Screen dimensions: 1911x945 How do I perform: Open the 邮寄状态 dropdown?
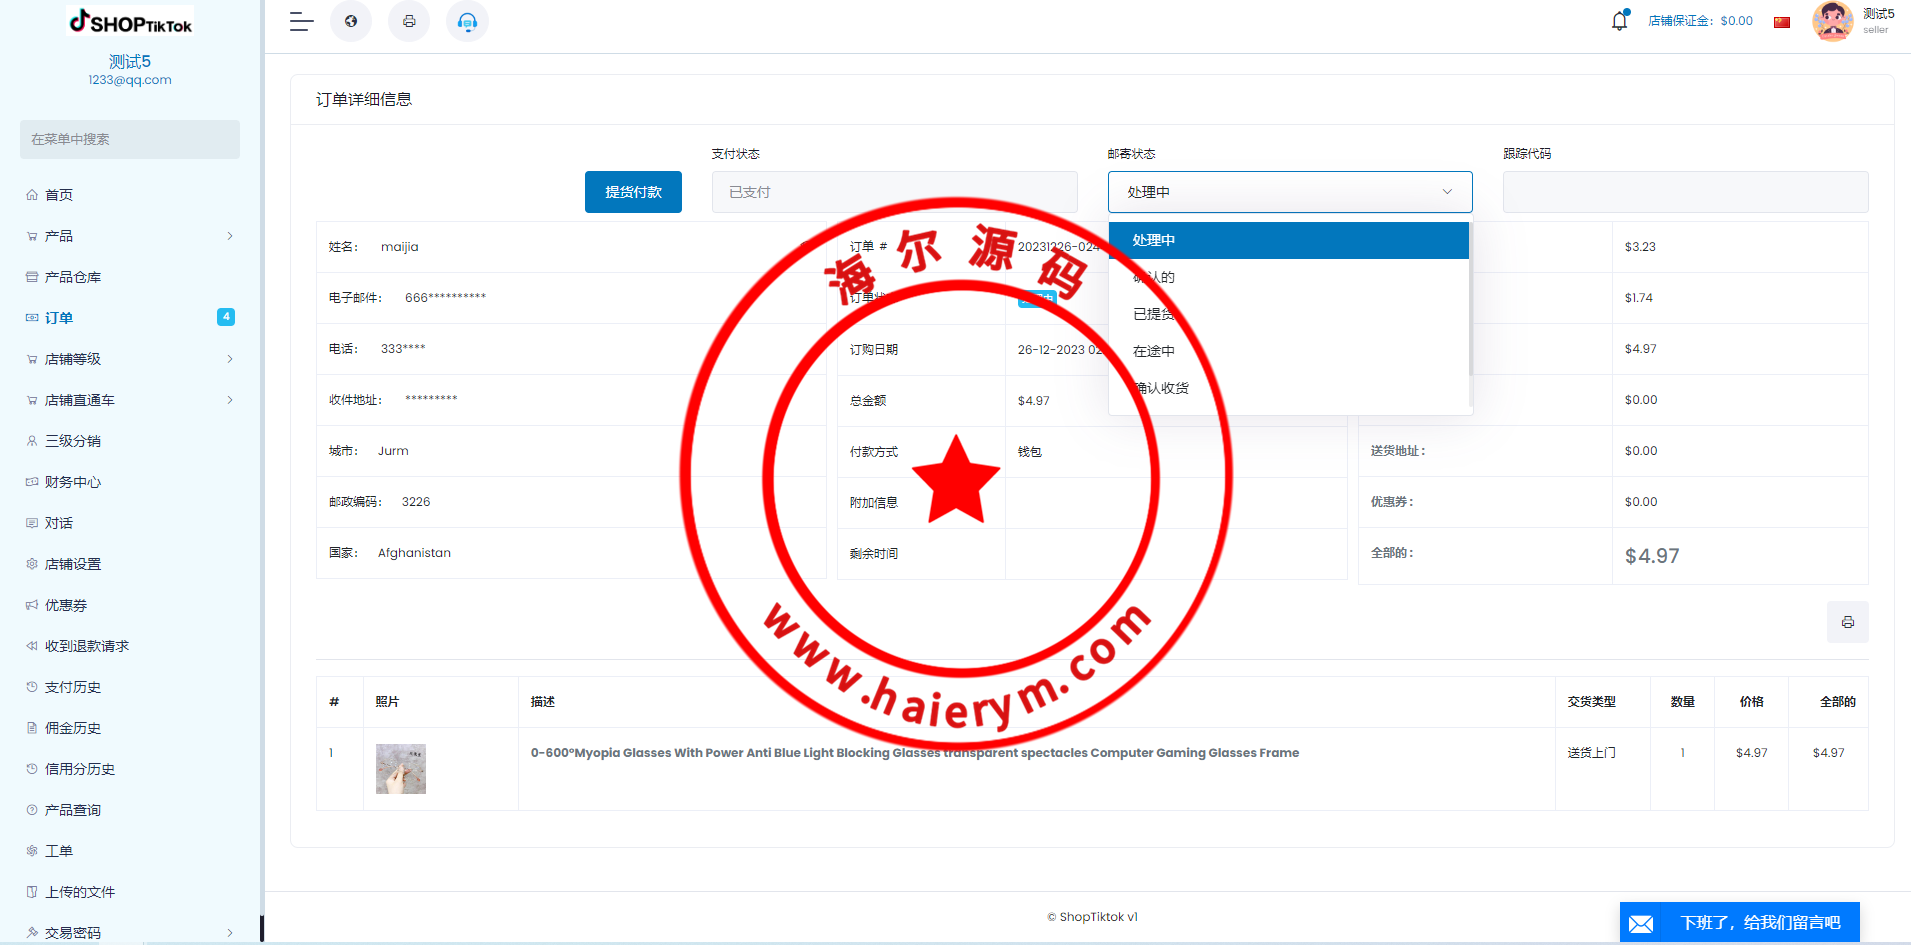point(1289,192)
